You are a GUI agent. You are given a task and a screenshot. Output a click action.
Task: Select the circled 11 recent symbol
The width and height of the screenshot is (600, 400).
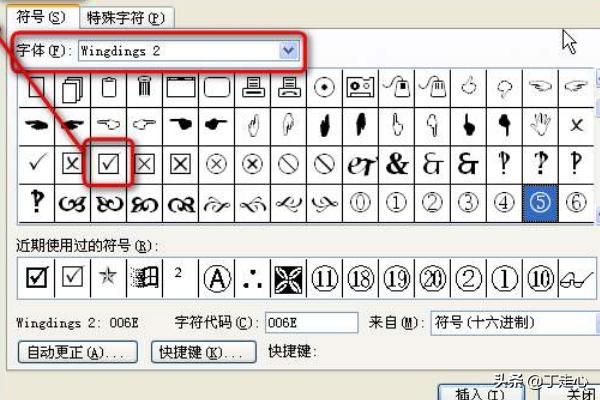click(x=324, y=278)
